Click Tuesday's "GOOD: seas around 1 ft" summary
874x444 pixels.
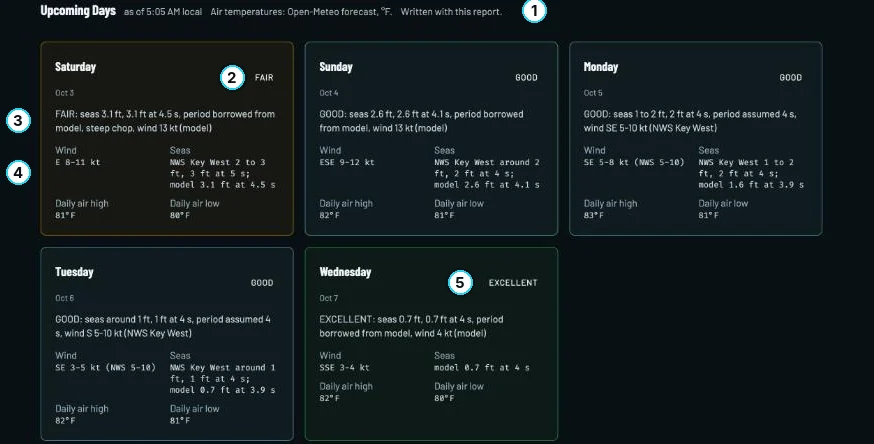click(x=163, y=326)
